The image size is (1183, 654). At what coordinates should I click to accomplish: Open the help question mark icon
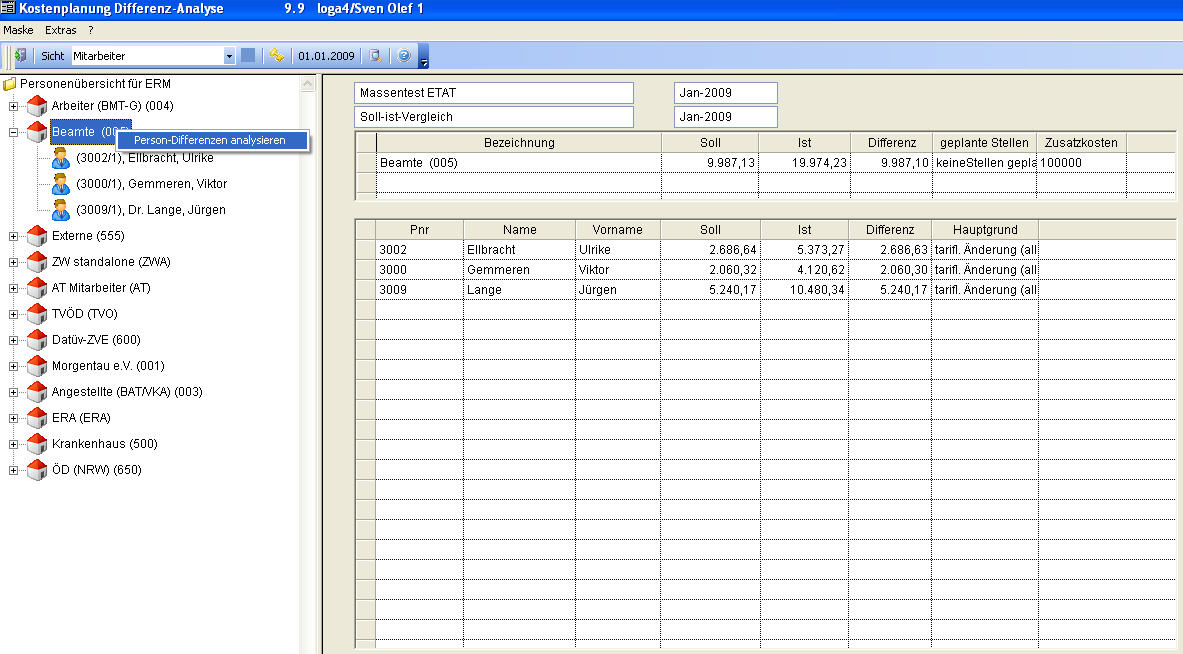click(404, 56)
